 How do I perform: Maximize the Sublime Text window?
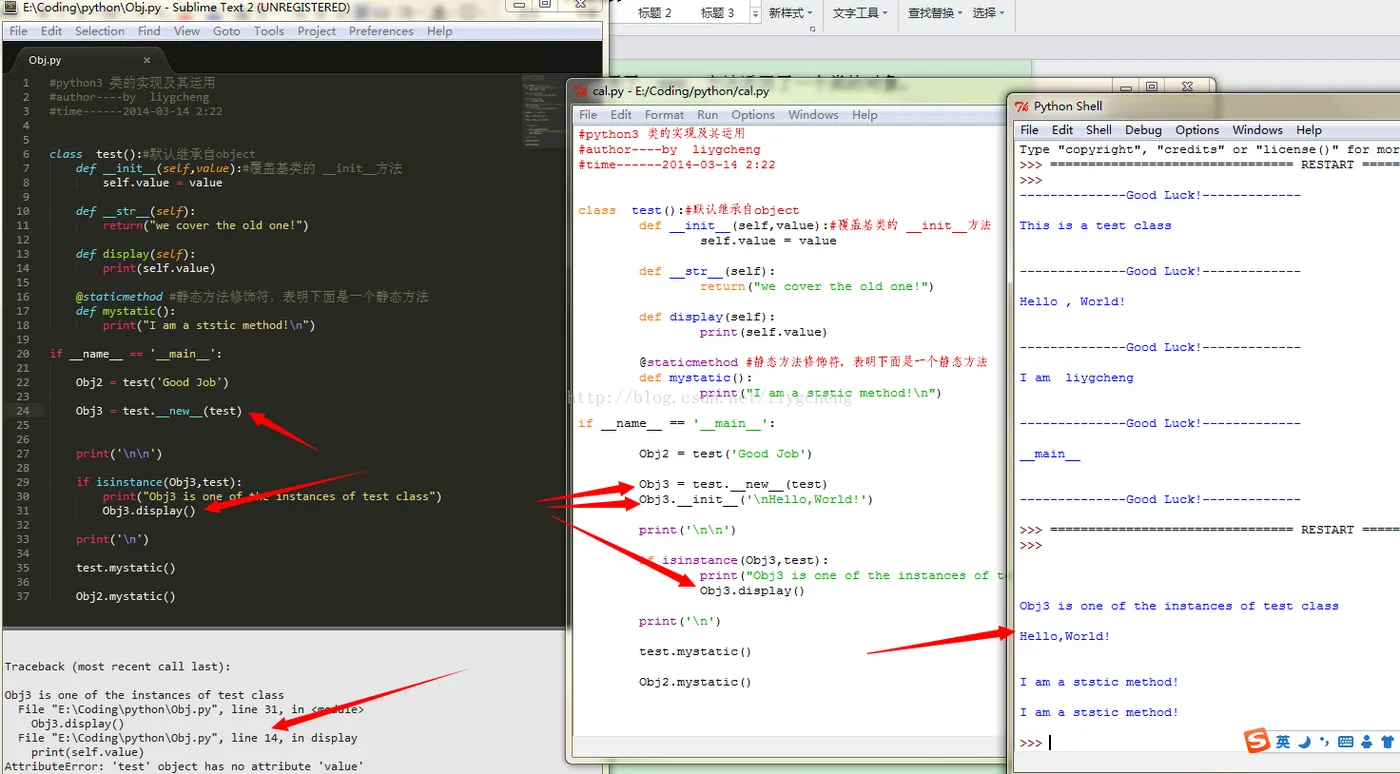(546, 4)
